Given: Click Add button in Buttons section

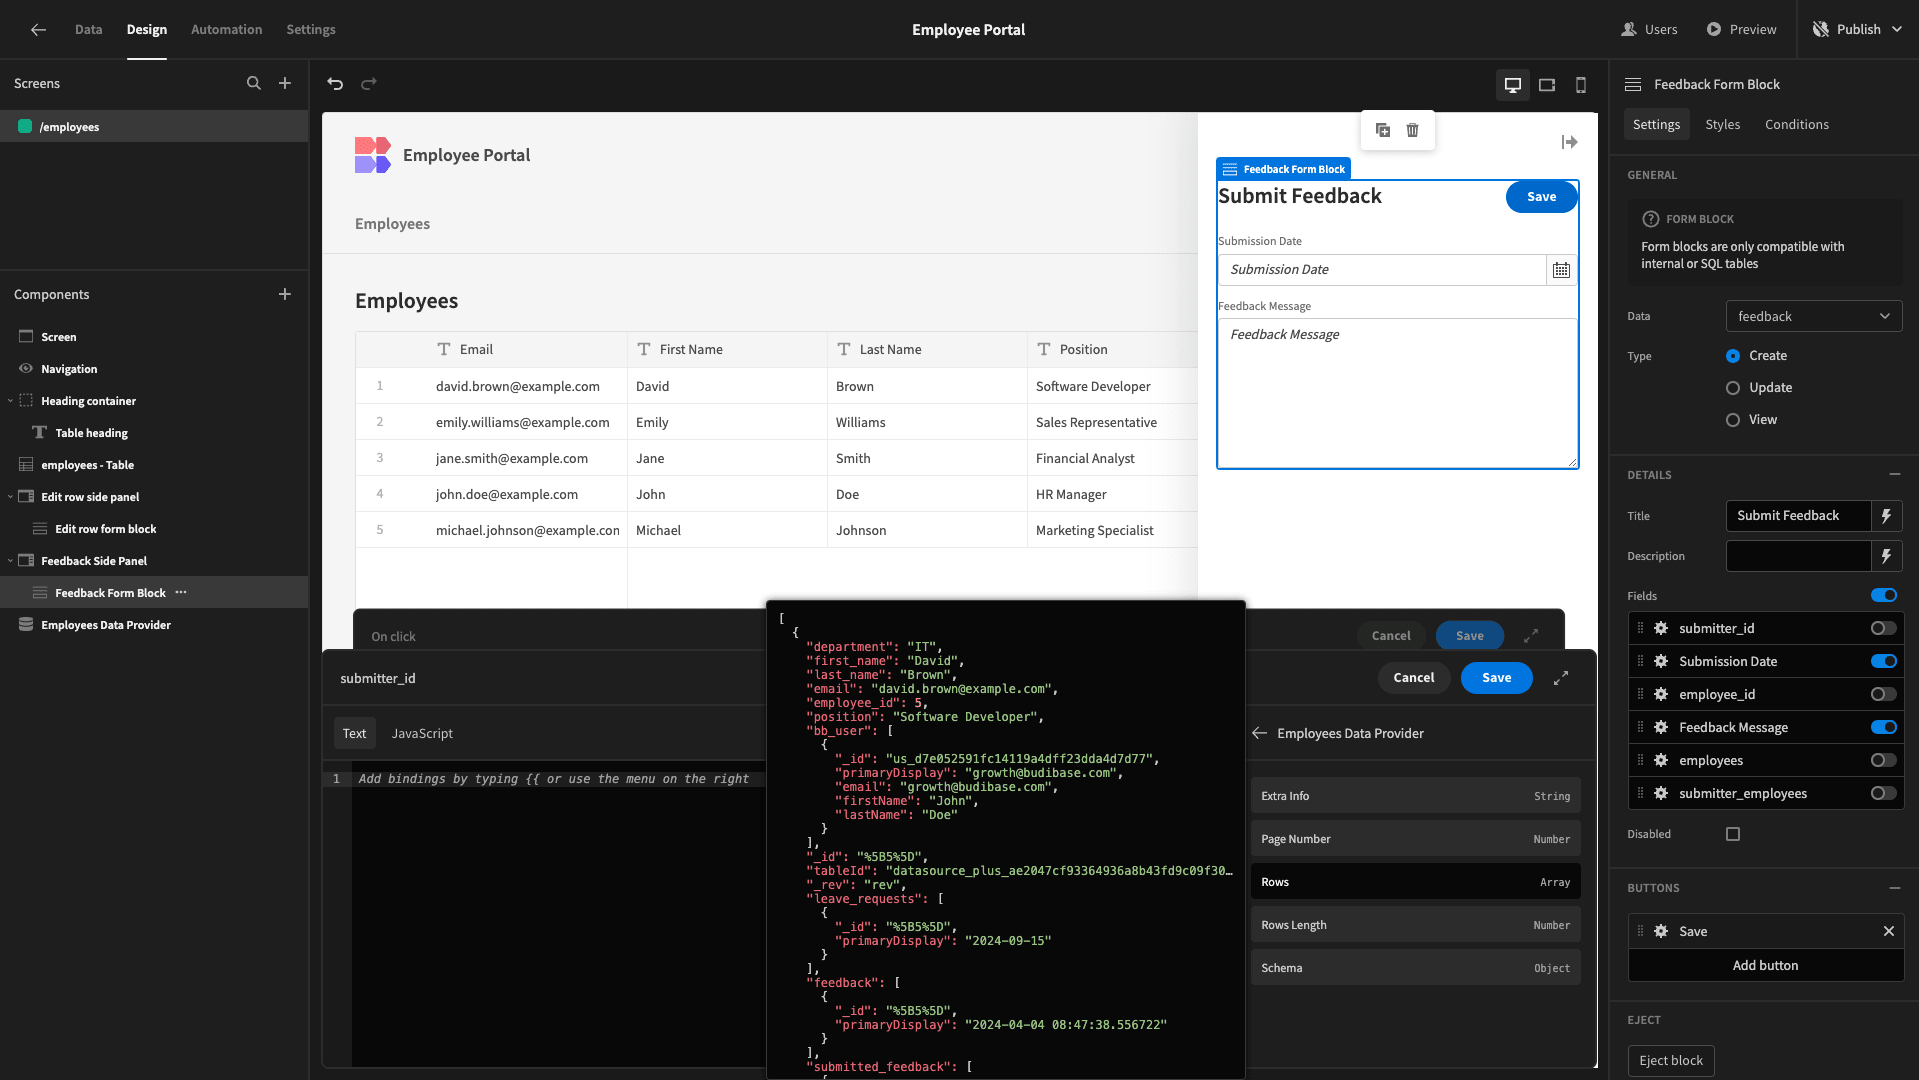Looking at the screenshot, I should pos(1765,965).
